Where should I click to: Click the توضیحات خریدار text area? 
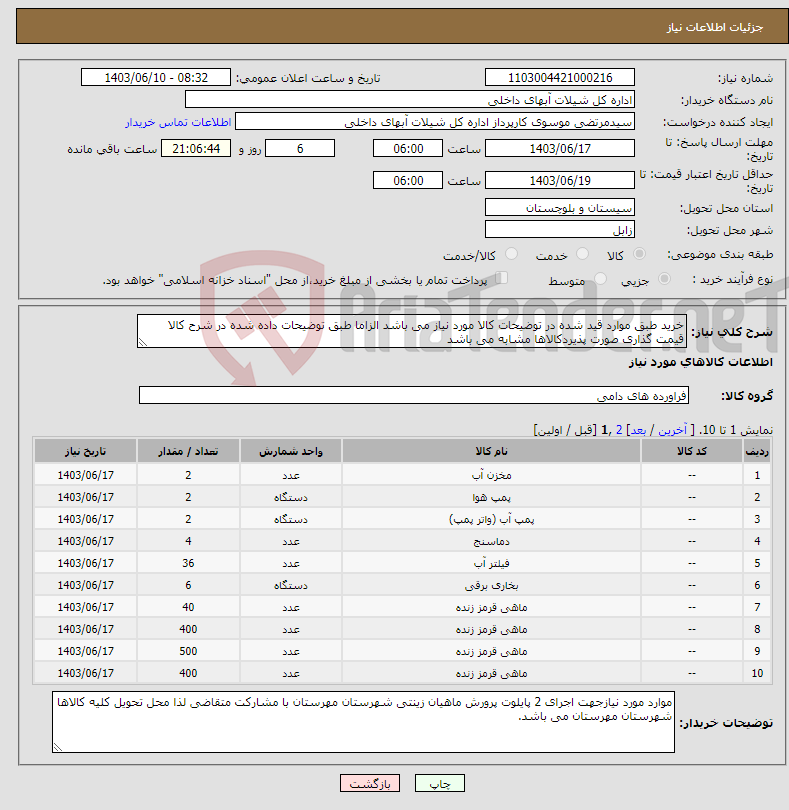[363, 722]
